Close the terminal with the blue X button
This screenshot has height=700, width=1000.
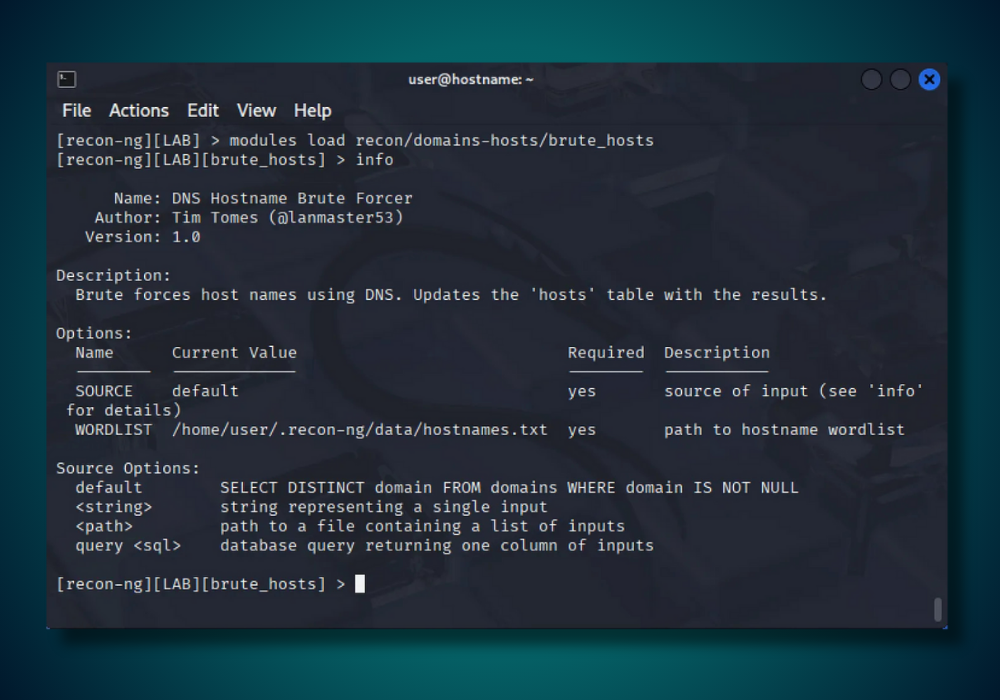[929, 79]
